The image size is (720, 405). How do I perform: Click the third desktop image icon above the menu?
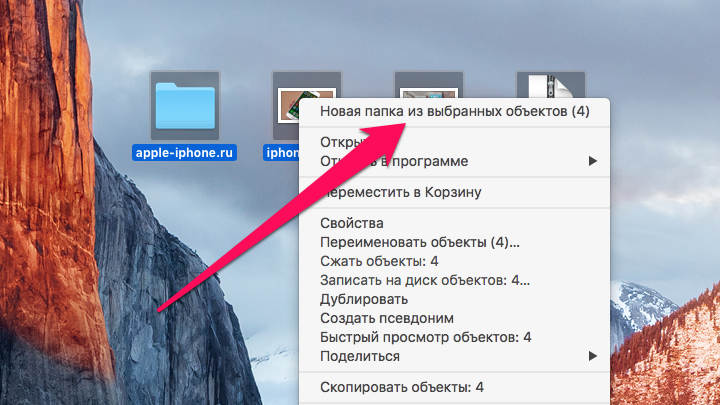pyautogui.click(x=429, y=83)
